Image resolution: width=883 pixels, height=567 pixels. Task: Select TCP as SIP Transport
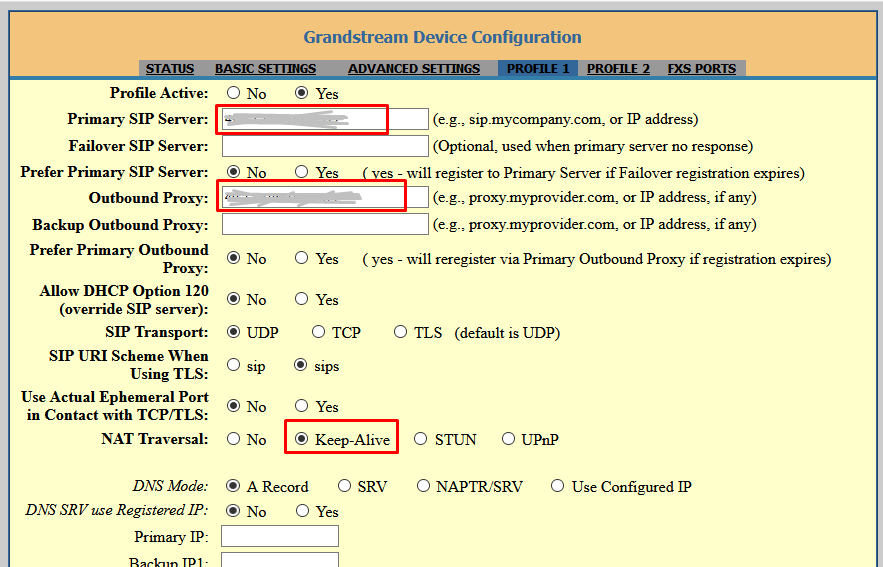(319, 332)
